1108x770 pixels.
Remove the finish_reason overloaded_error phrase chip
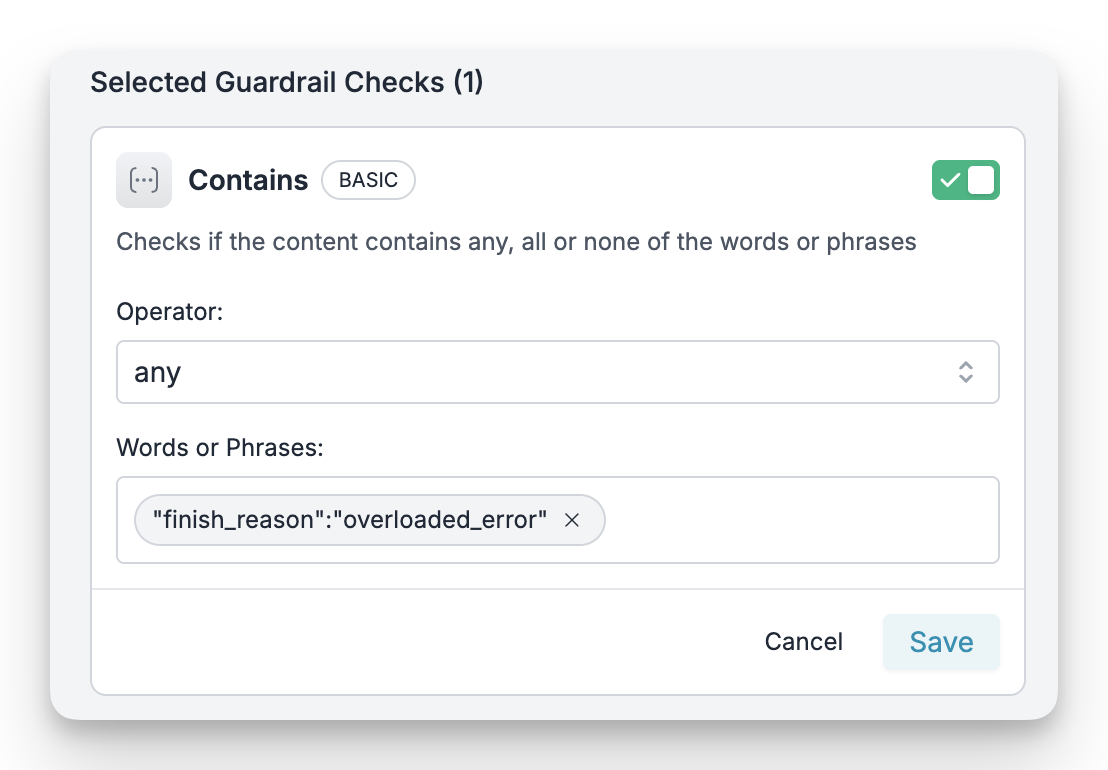[572, 520]
